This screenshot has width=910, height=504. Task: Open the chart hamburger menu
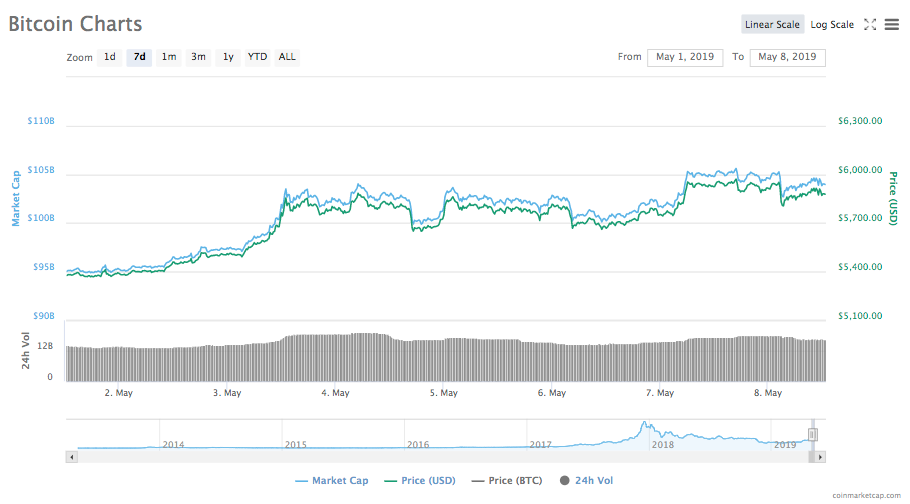coord(891,24)
